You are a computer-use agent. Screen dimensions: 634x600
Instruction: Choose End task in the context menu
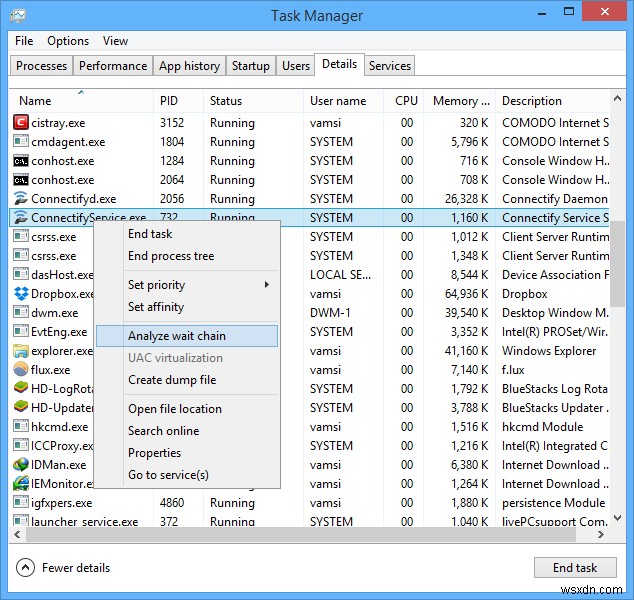coord(186,234)
